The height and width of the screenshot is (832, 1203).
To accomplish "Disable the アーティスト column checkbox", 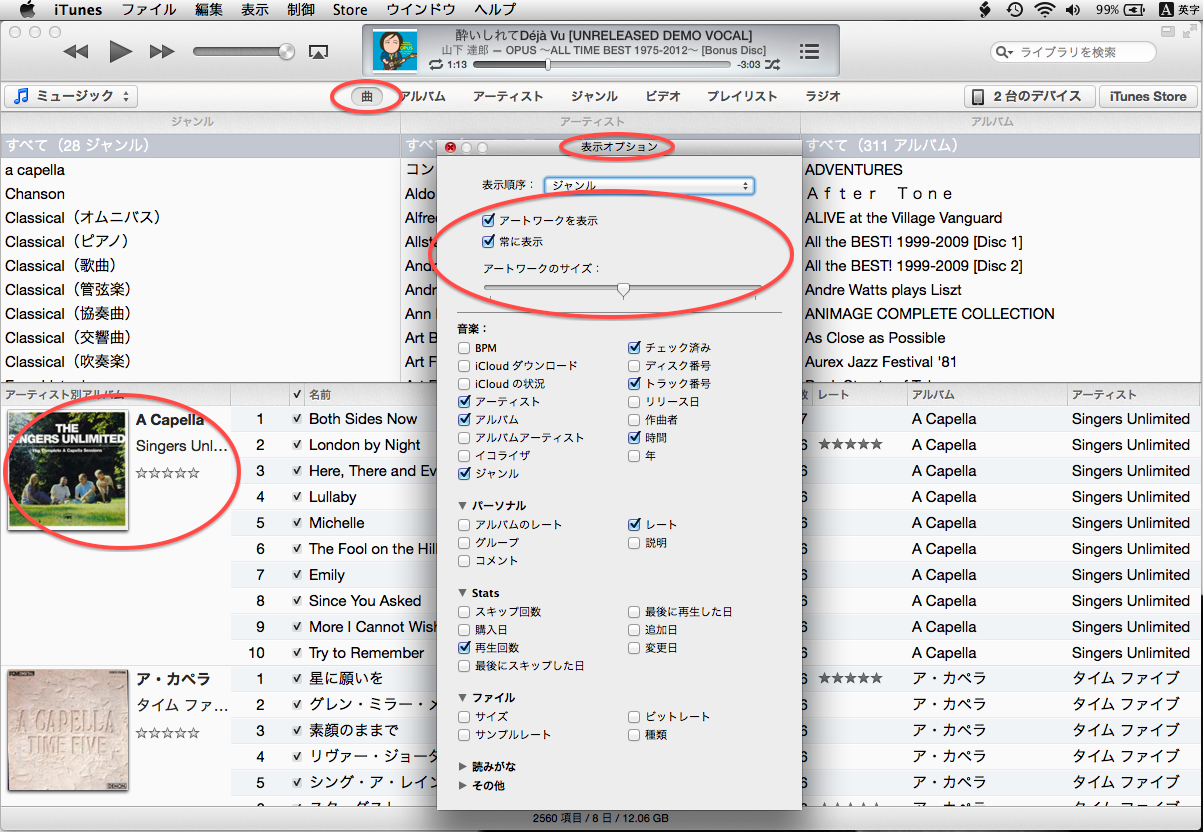I will pos(464,402).
